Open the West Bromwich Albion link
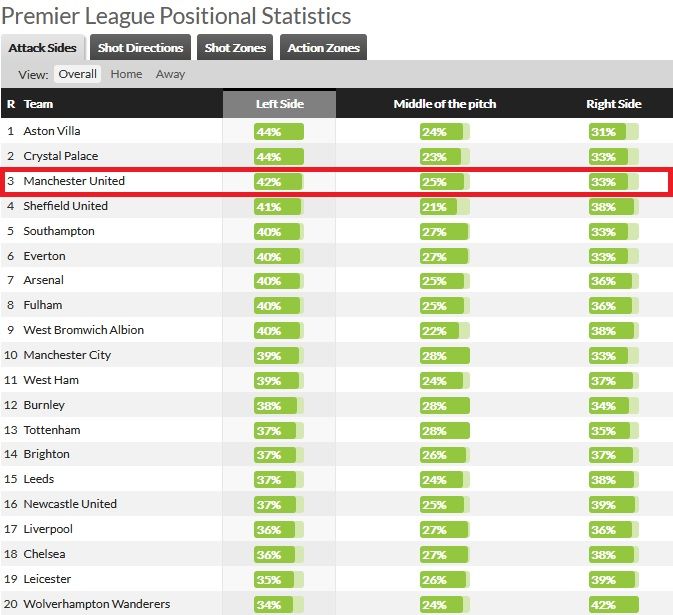 pyautogui.click(x=84, y=330)
